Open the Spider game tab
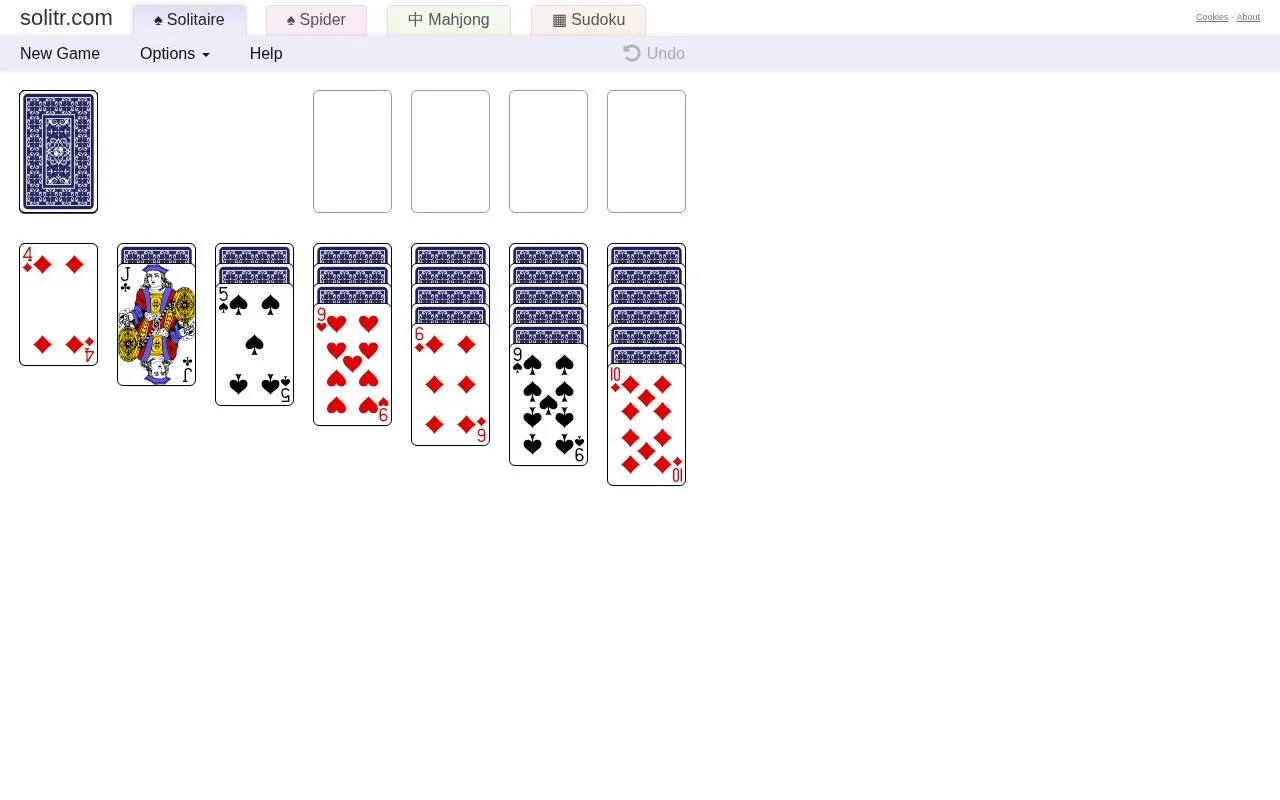This screenshot has height=800, width=1280. coord(316,20)
